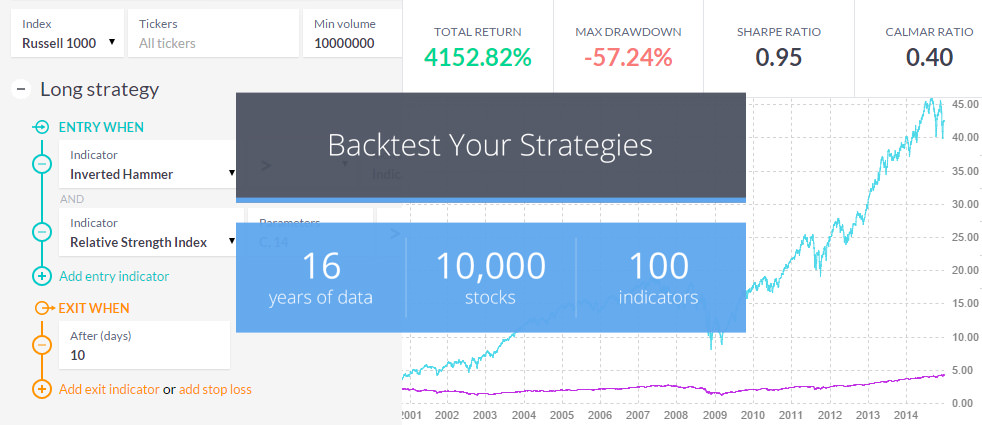Click the Exit When arrow icon

pyautogui.click(x=41, y=308)
